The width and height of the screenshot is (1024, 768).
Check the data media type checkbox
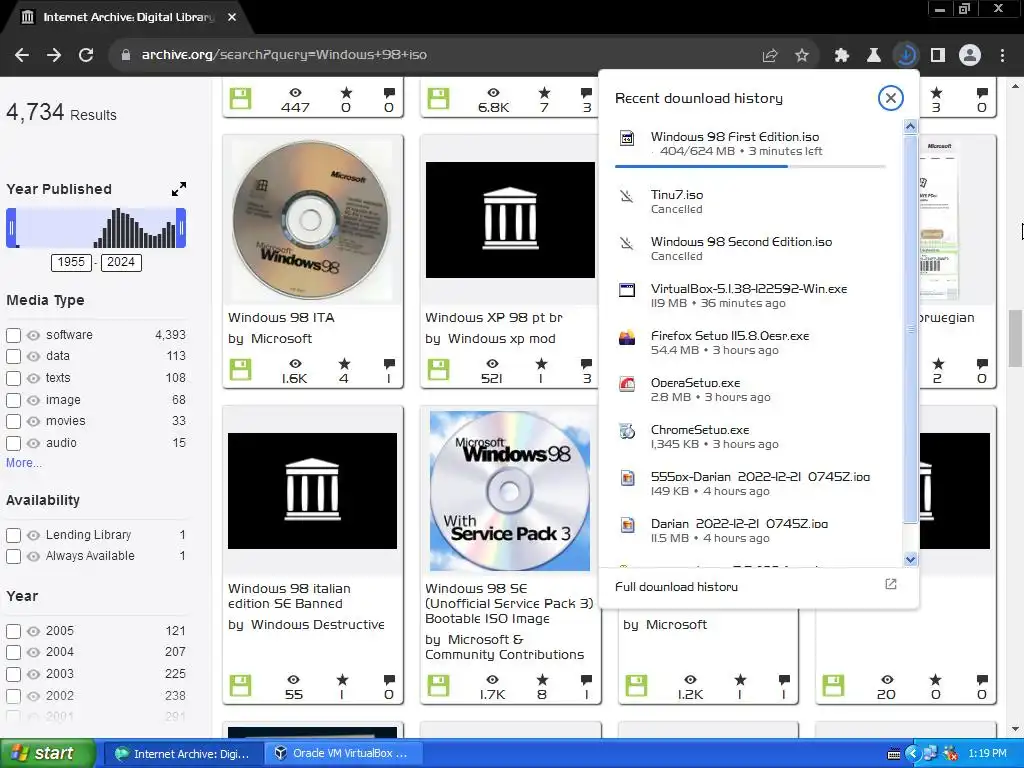point(14,357)
